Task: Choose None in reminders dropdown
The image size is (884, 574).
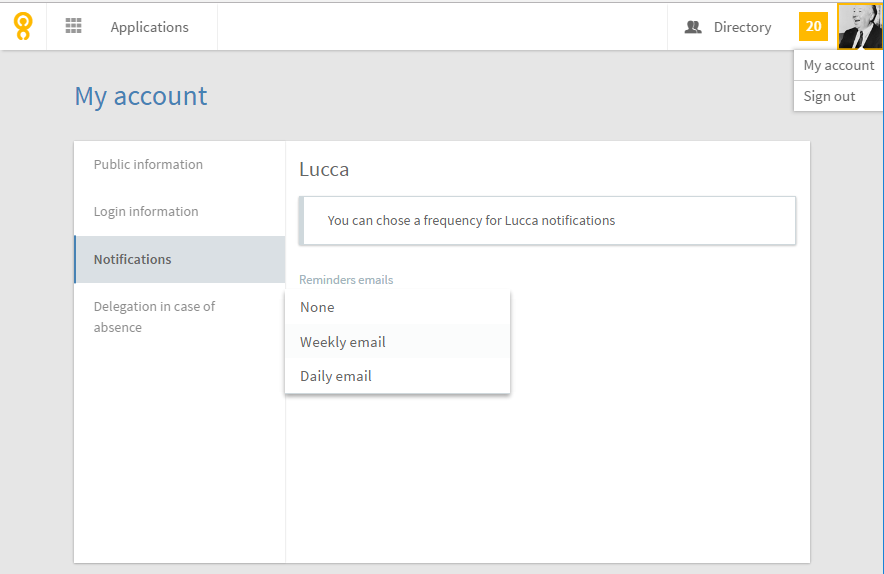Action: (x=397, y=307)
